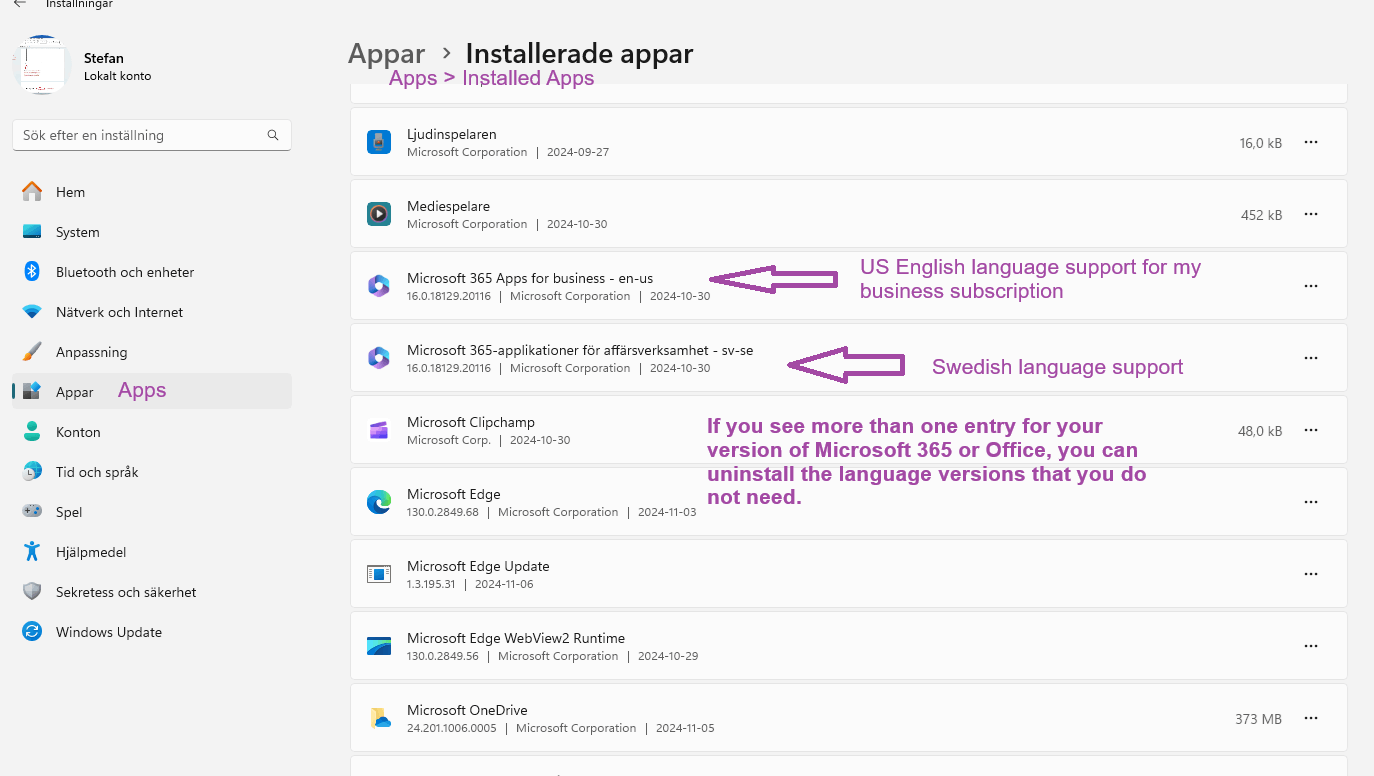Click the 16,0 kB size of Ljudinspelaren
The width and height of the screenshot is (1374, 776).
tap(1260, 143)
